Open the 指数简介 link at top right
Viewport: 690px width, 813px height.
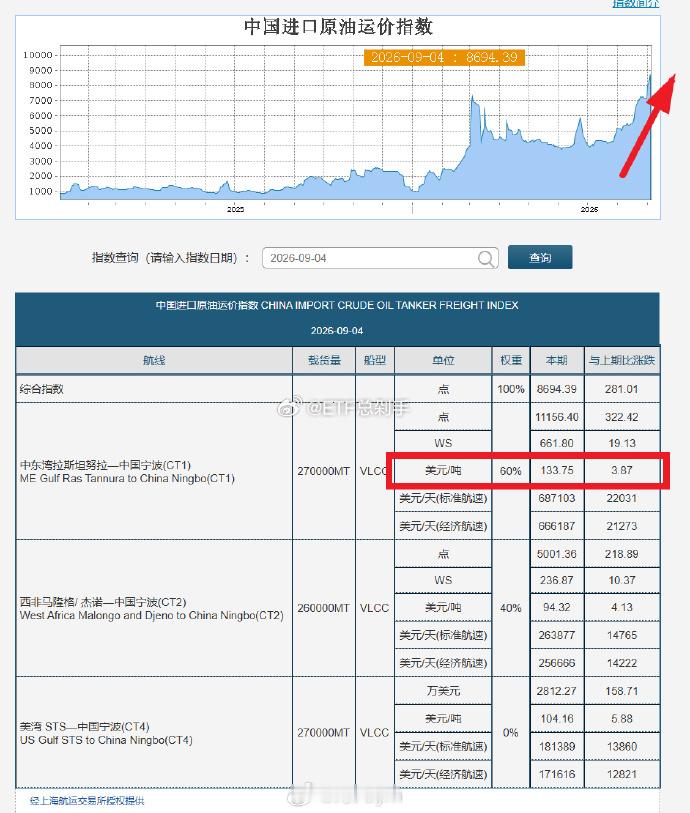coord(636,4)
